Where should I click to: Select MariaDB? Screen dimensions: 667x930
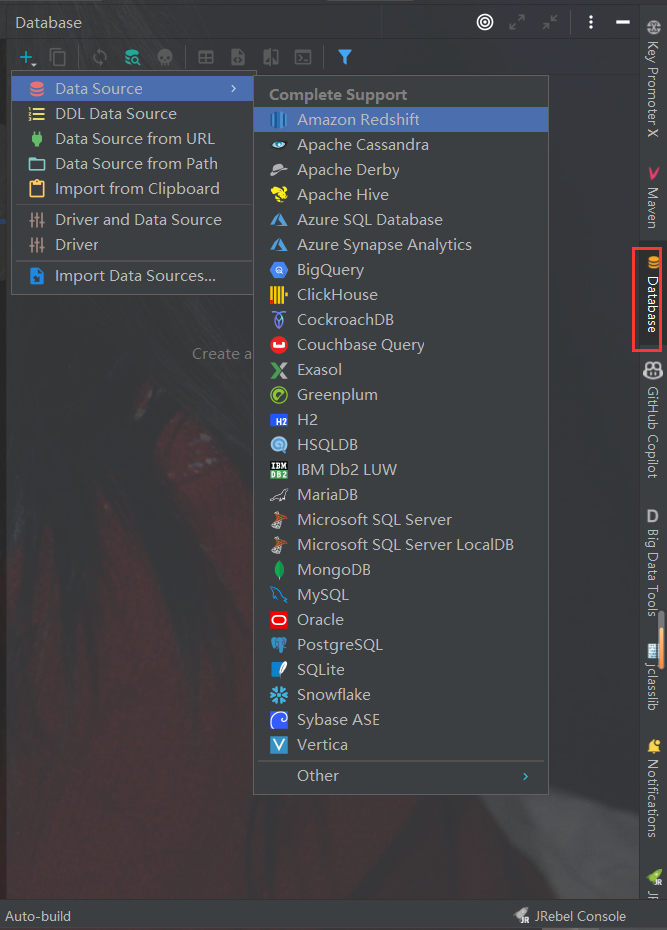point(401,494)
